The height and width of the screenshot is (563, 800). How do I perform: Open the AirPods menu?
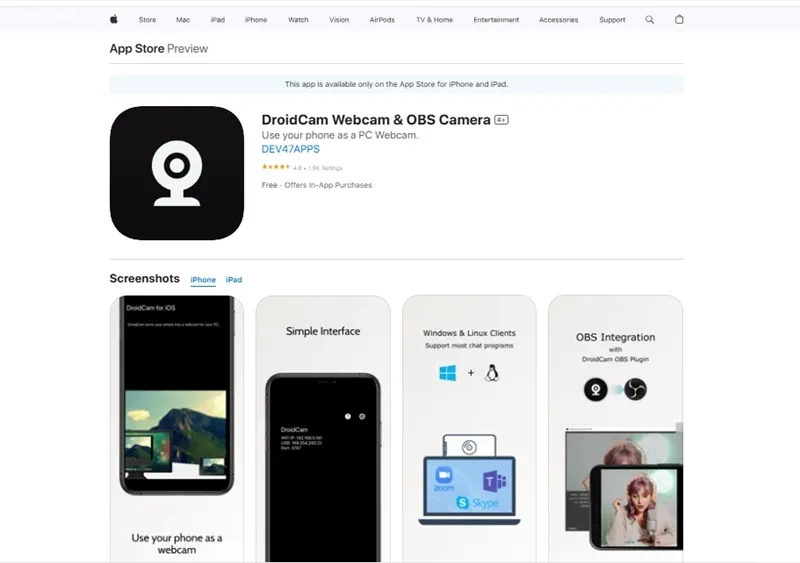(382, 20)
